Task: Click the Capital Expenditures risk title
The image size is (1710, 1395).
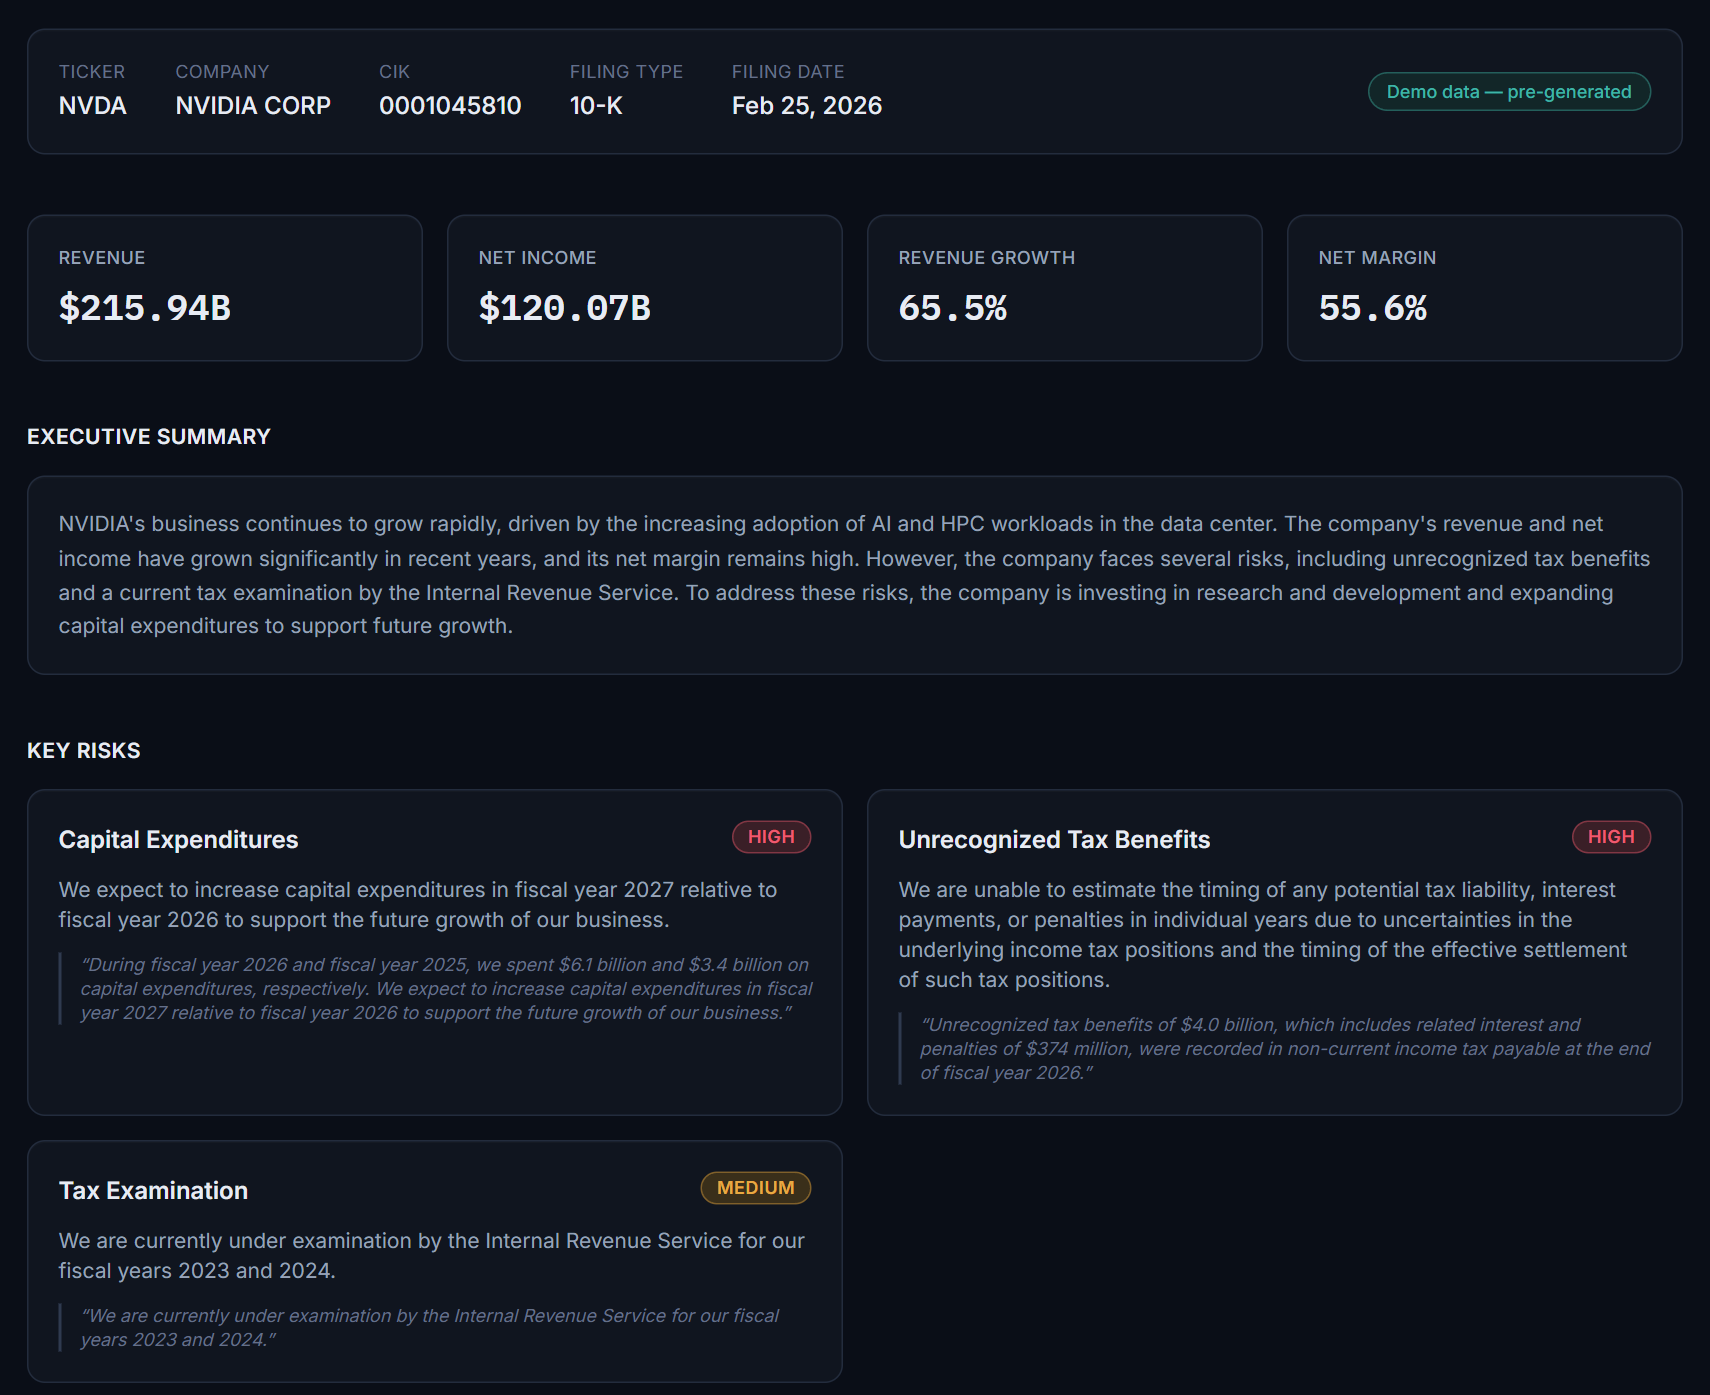Action: (x=179, y=840)
